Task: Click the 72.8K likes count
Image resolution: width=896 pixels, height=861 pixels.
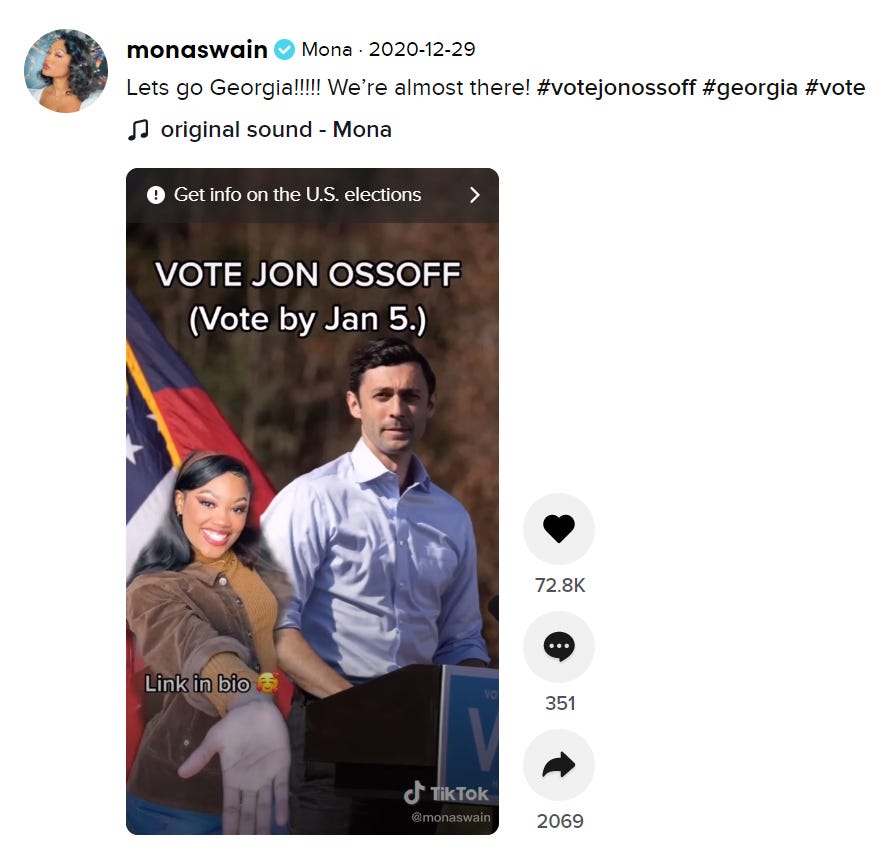Action: (560, 585)
